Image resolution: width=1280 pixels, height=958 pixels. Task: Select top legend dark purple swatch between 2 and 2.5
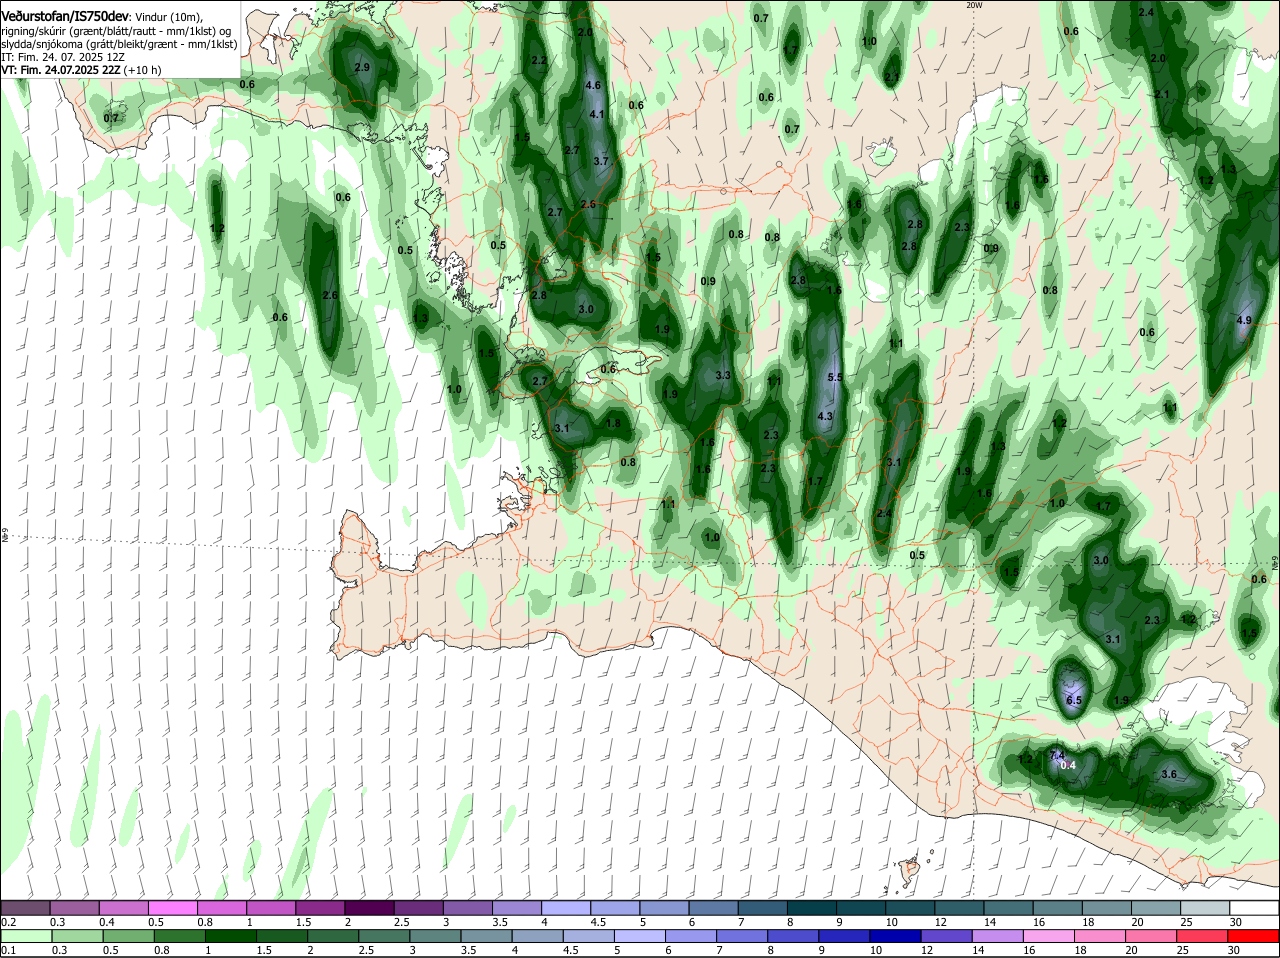point(370,908)
